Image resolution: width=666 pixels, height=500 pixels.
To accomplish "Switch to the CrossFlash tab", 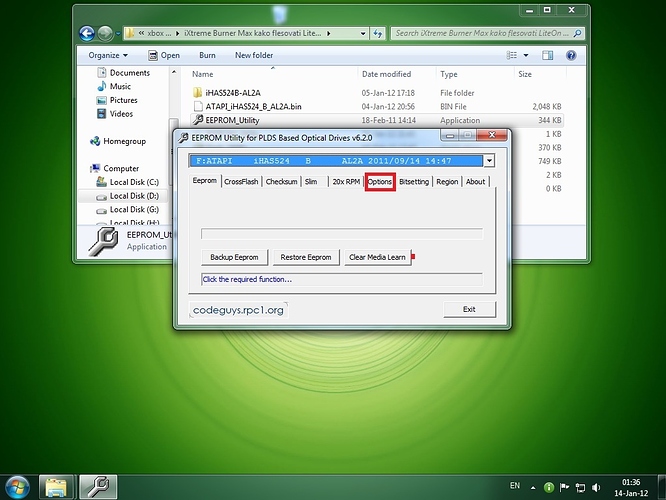I will [241, 182].
